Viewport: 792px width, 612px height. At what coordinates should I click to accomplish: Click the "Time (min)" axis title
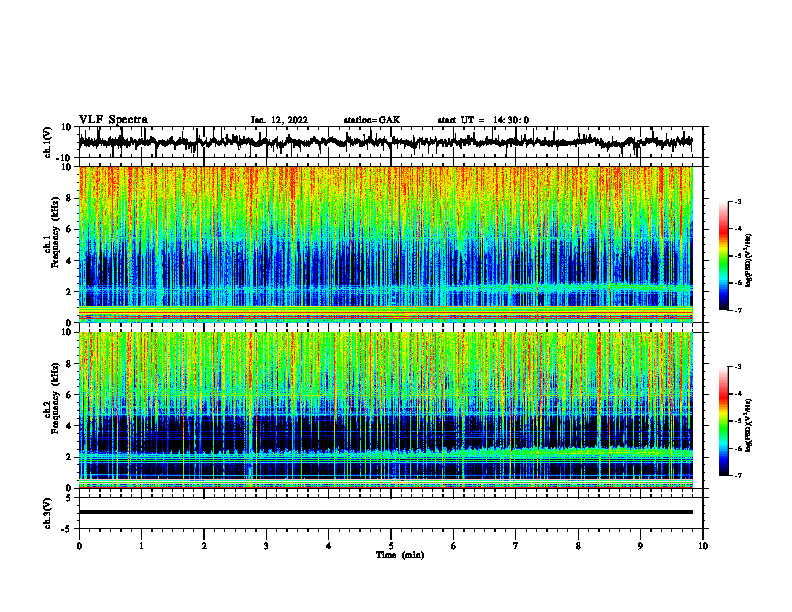click(400, 555)
